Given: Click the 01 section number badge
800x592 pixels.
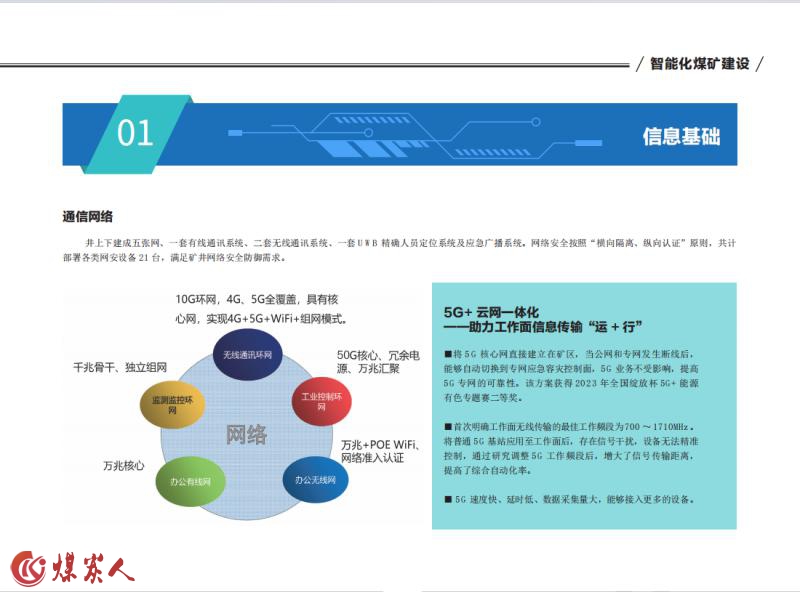Looking at the screenshot, I should [134, 134].
